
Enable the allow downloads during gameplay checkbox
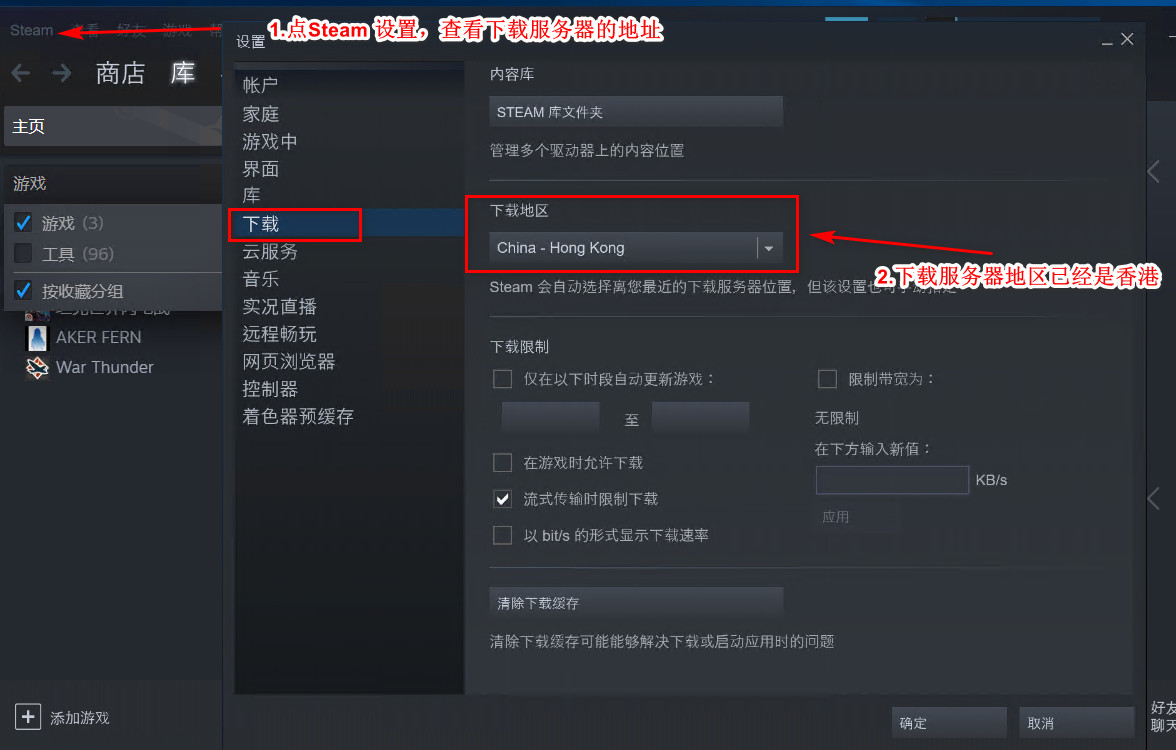tap(502, 463)
